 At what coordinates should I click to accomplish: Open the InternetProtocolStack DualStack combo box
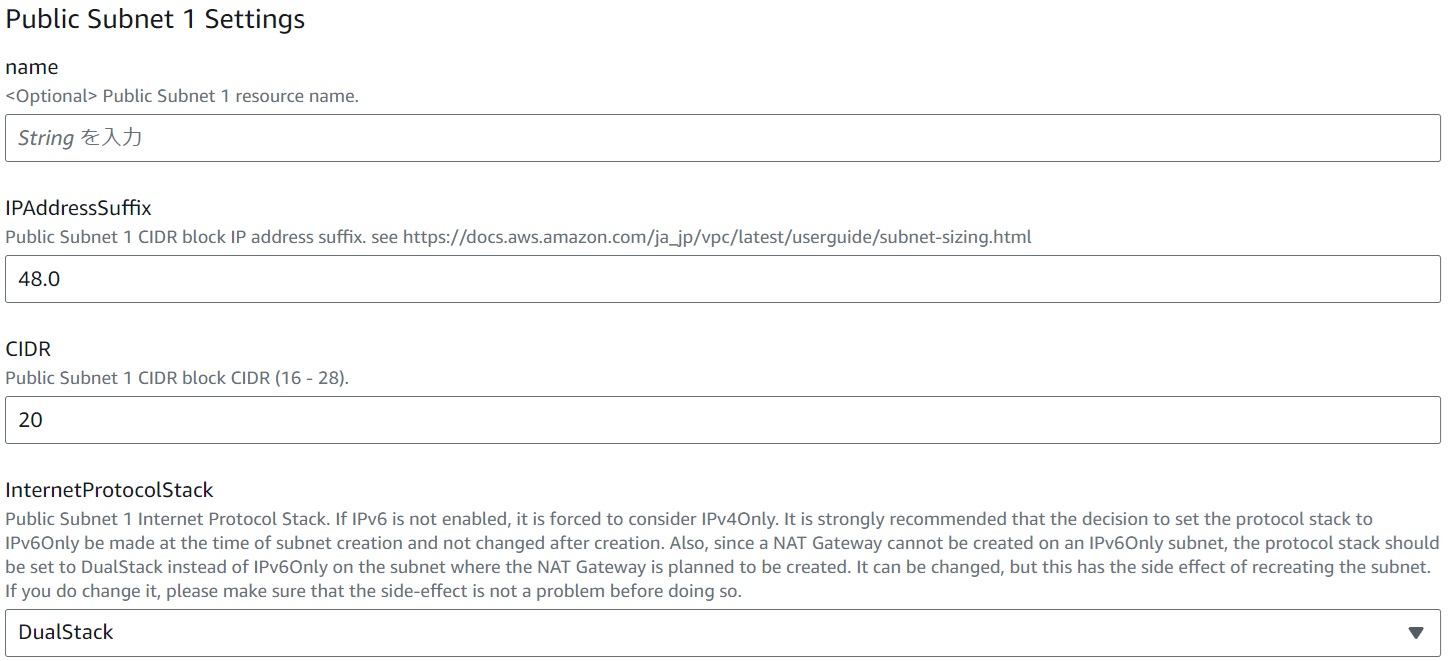point(722,632)
